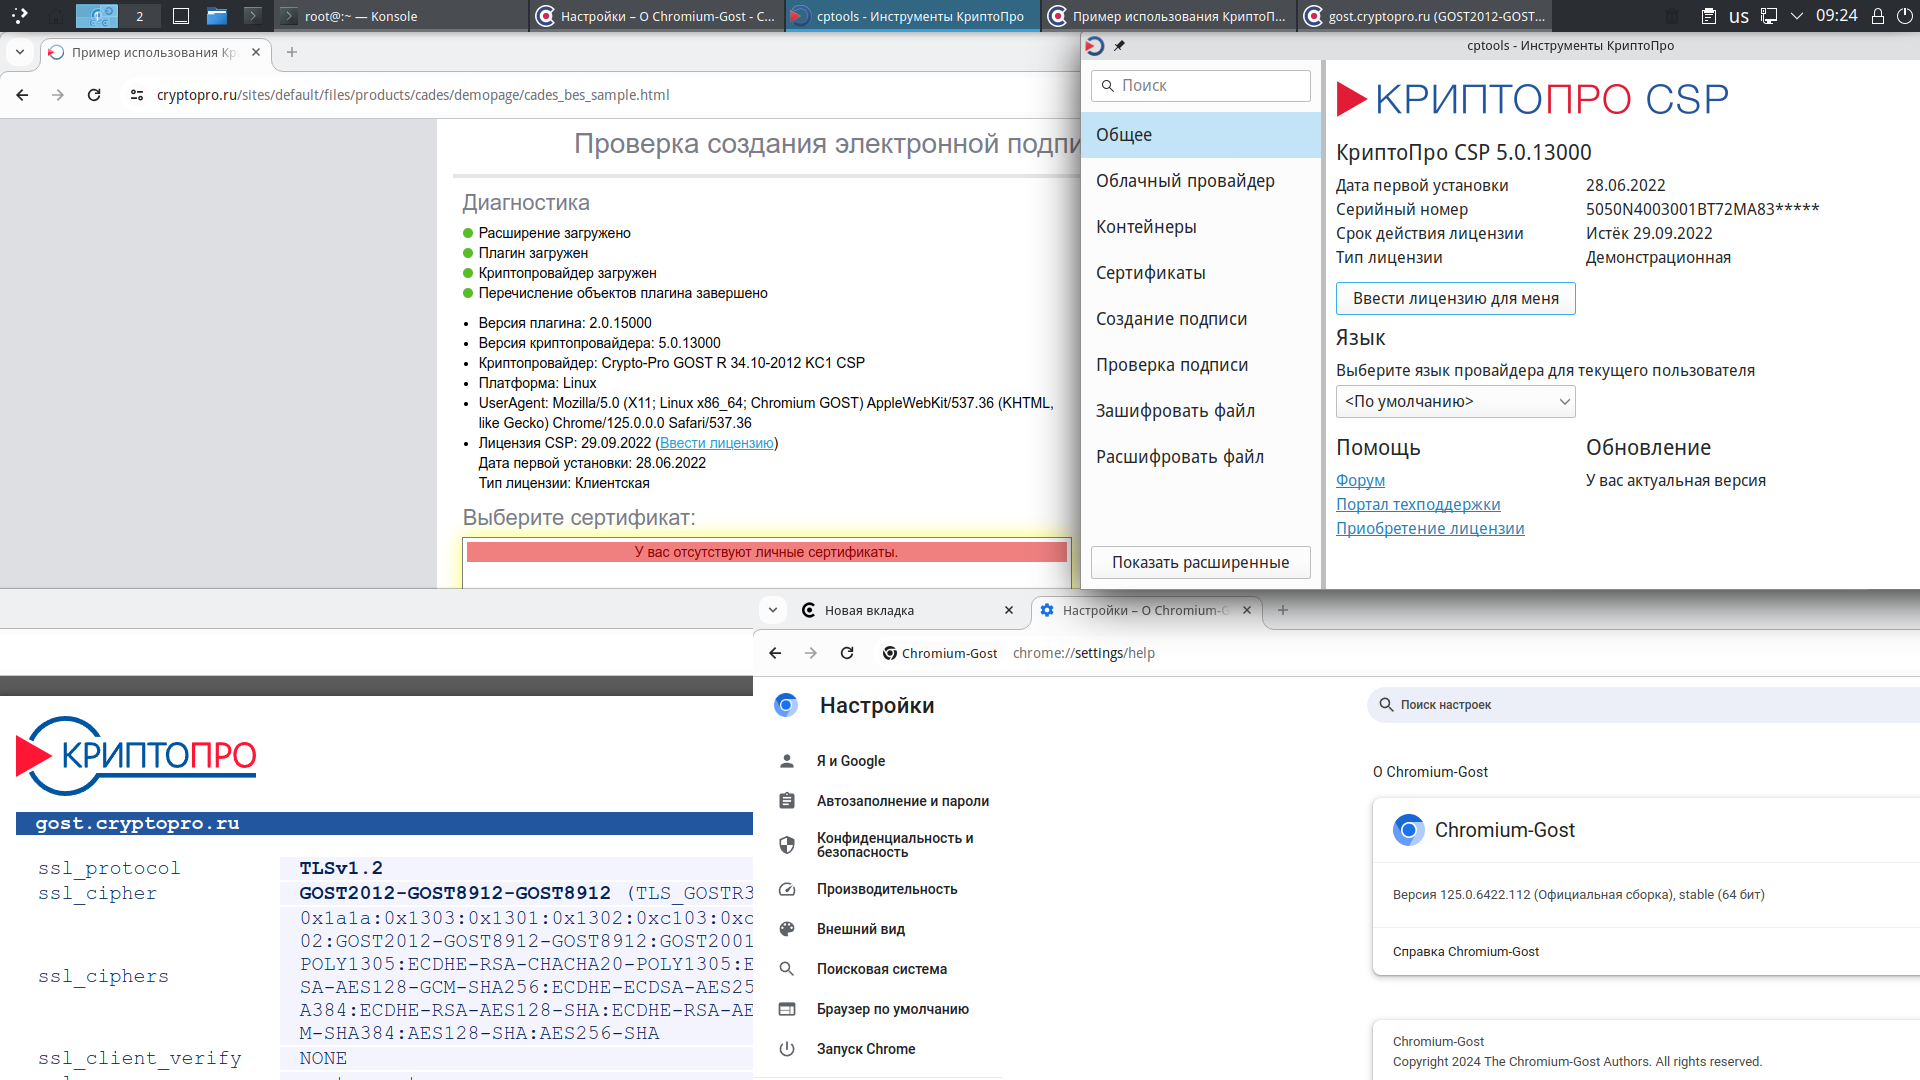Image resolution: width=1920 pixels, height=1080 pixels.
Task: Open 'Производительность' settings section
Action: 887,889
